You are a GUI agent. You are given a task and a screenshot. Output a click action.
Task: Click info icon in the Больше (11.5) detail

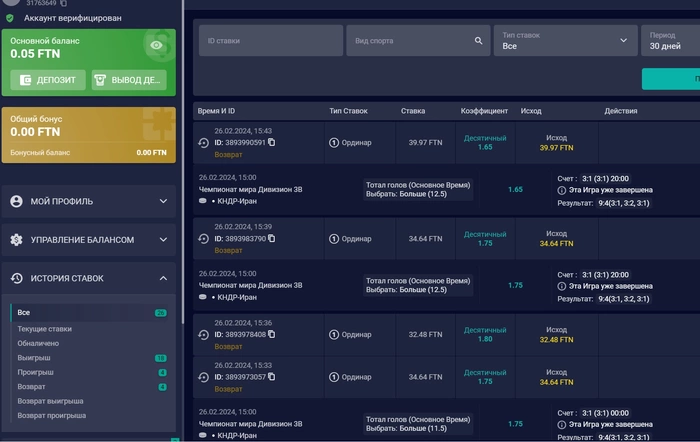(562, 425)
